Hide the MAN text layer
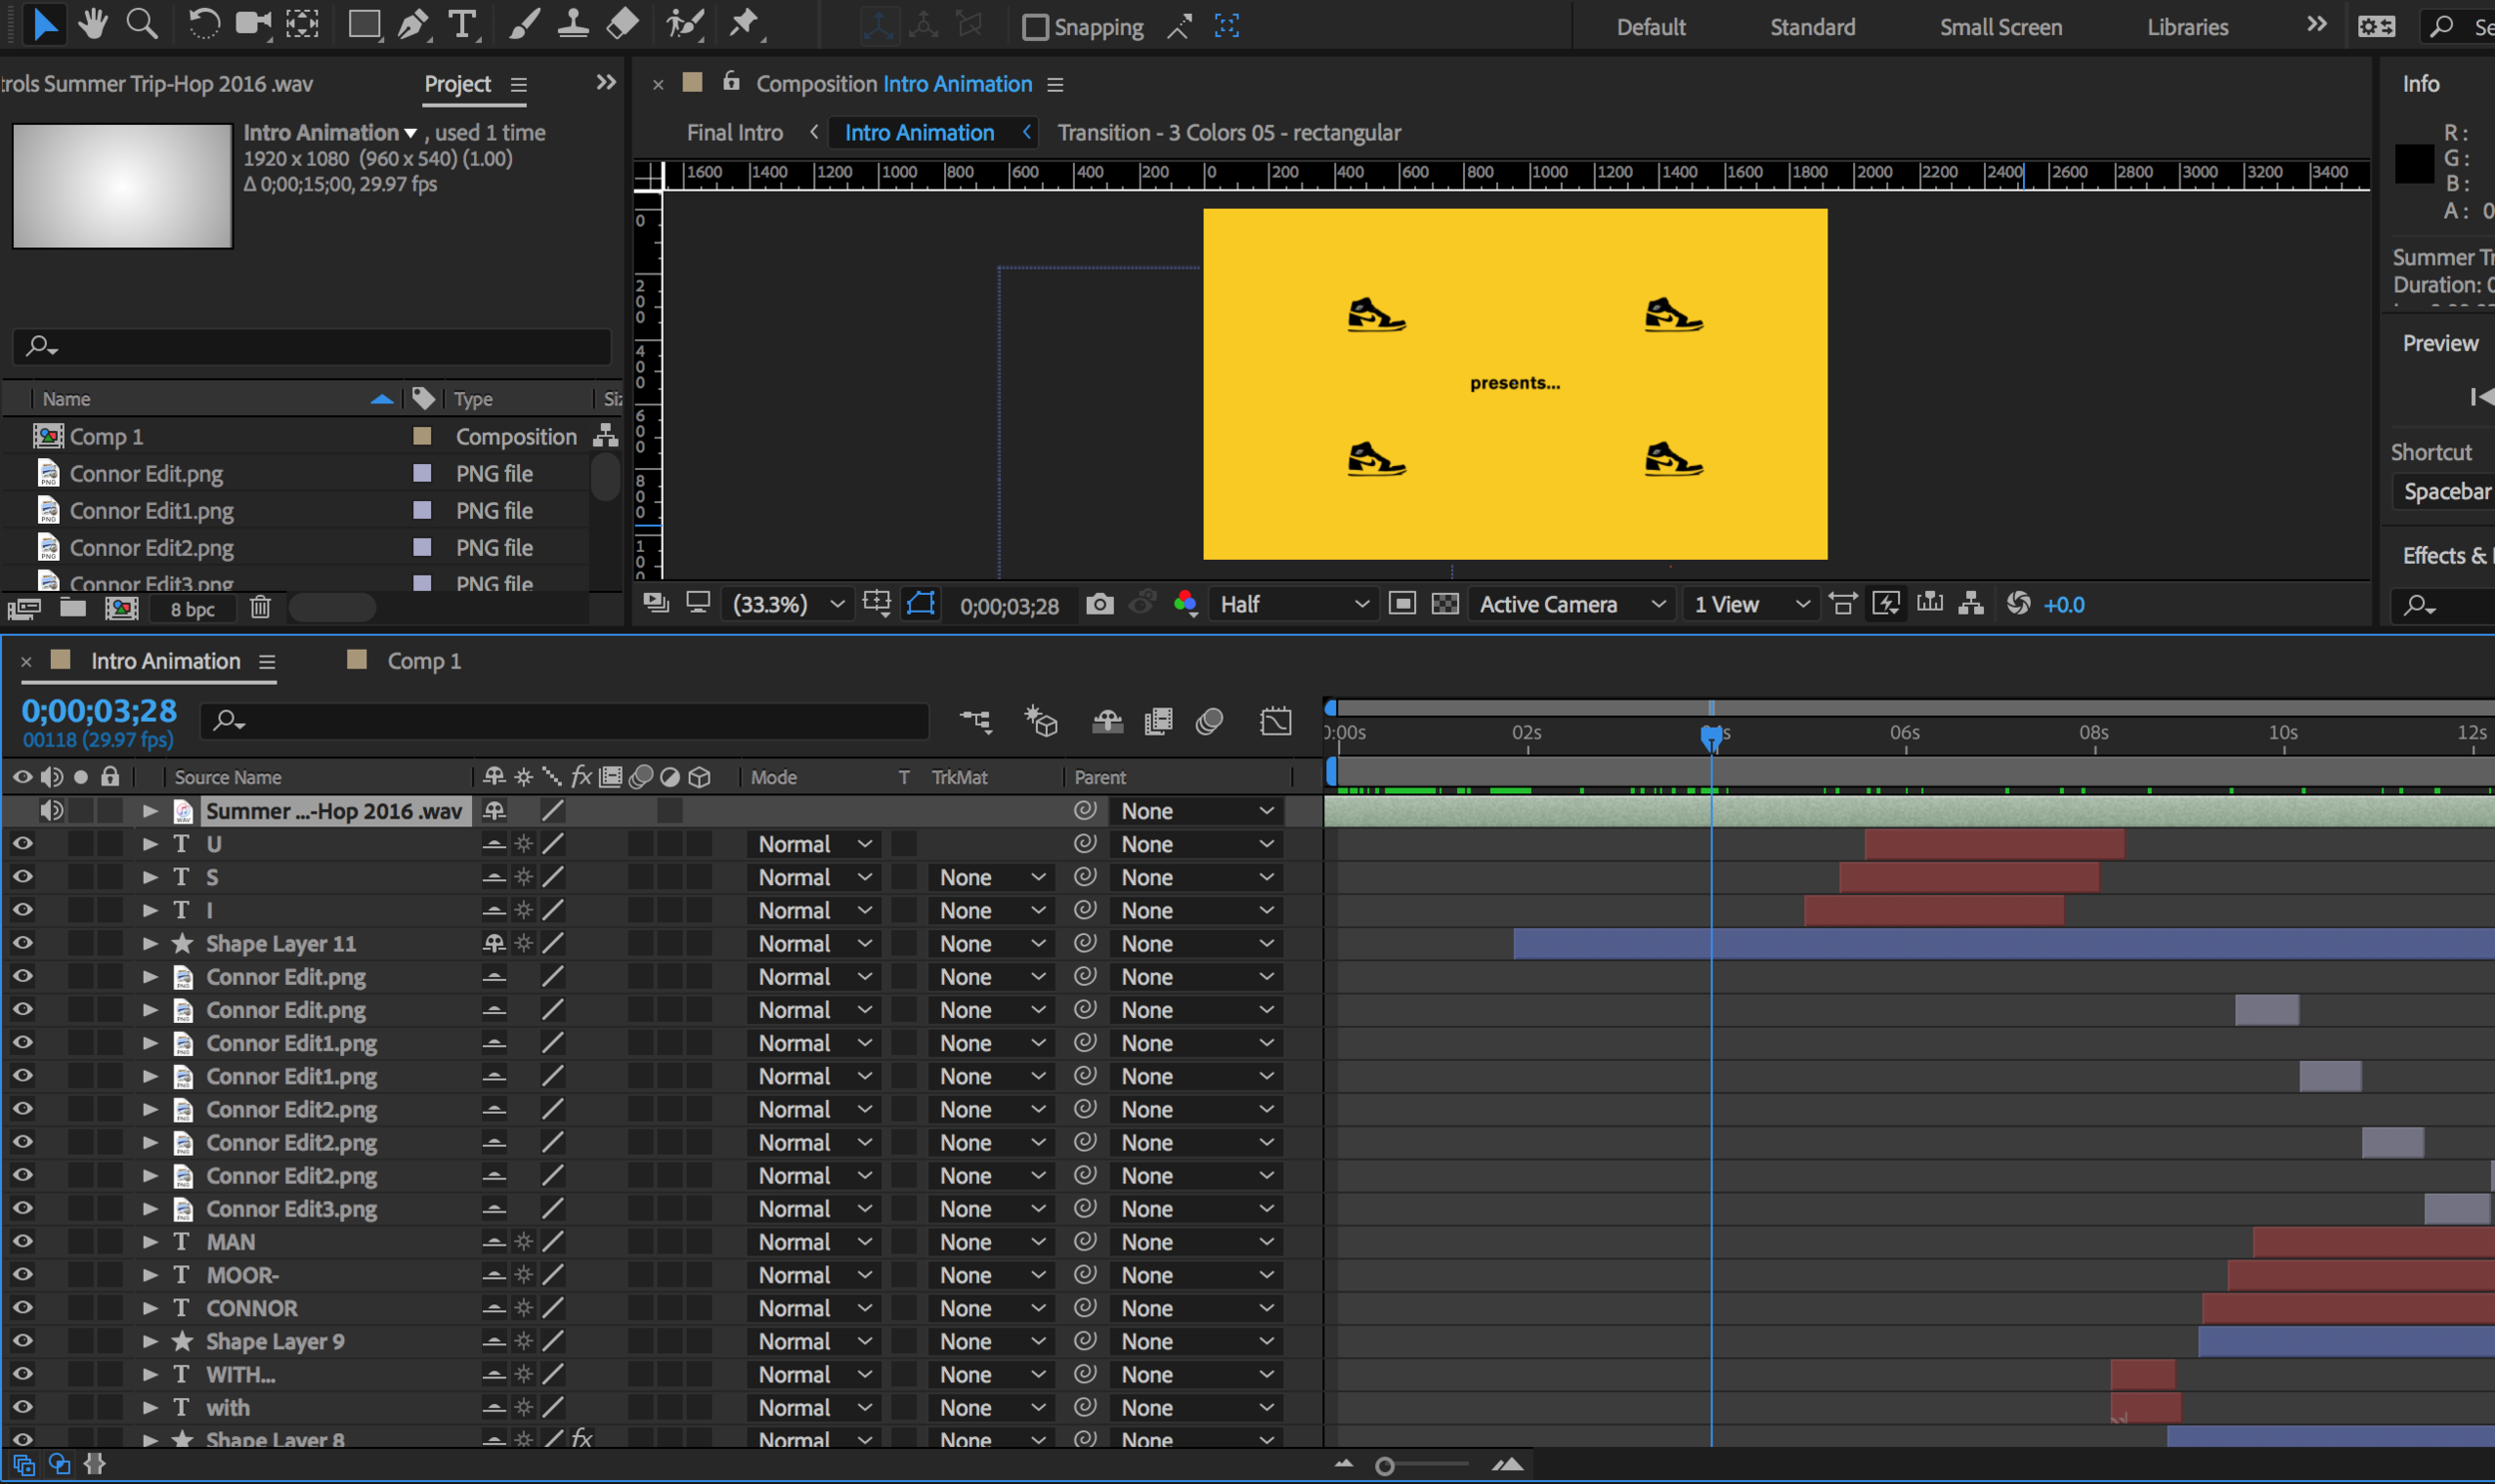 (x=22, y=1241)
